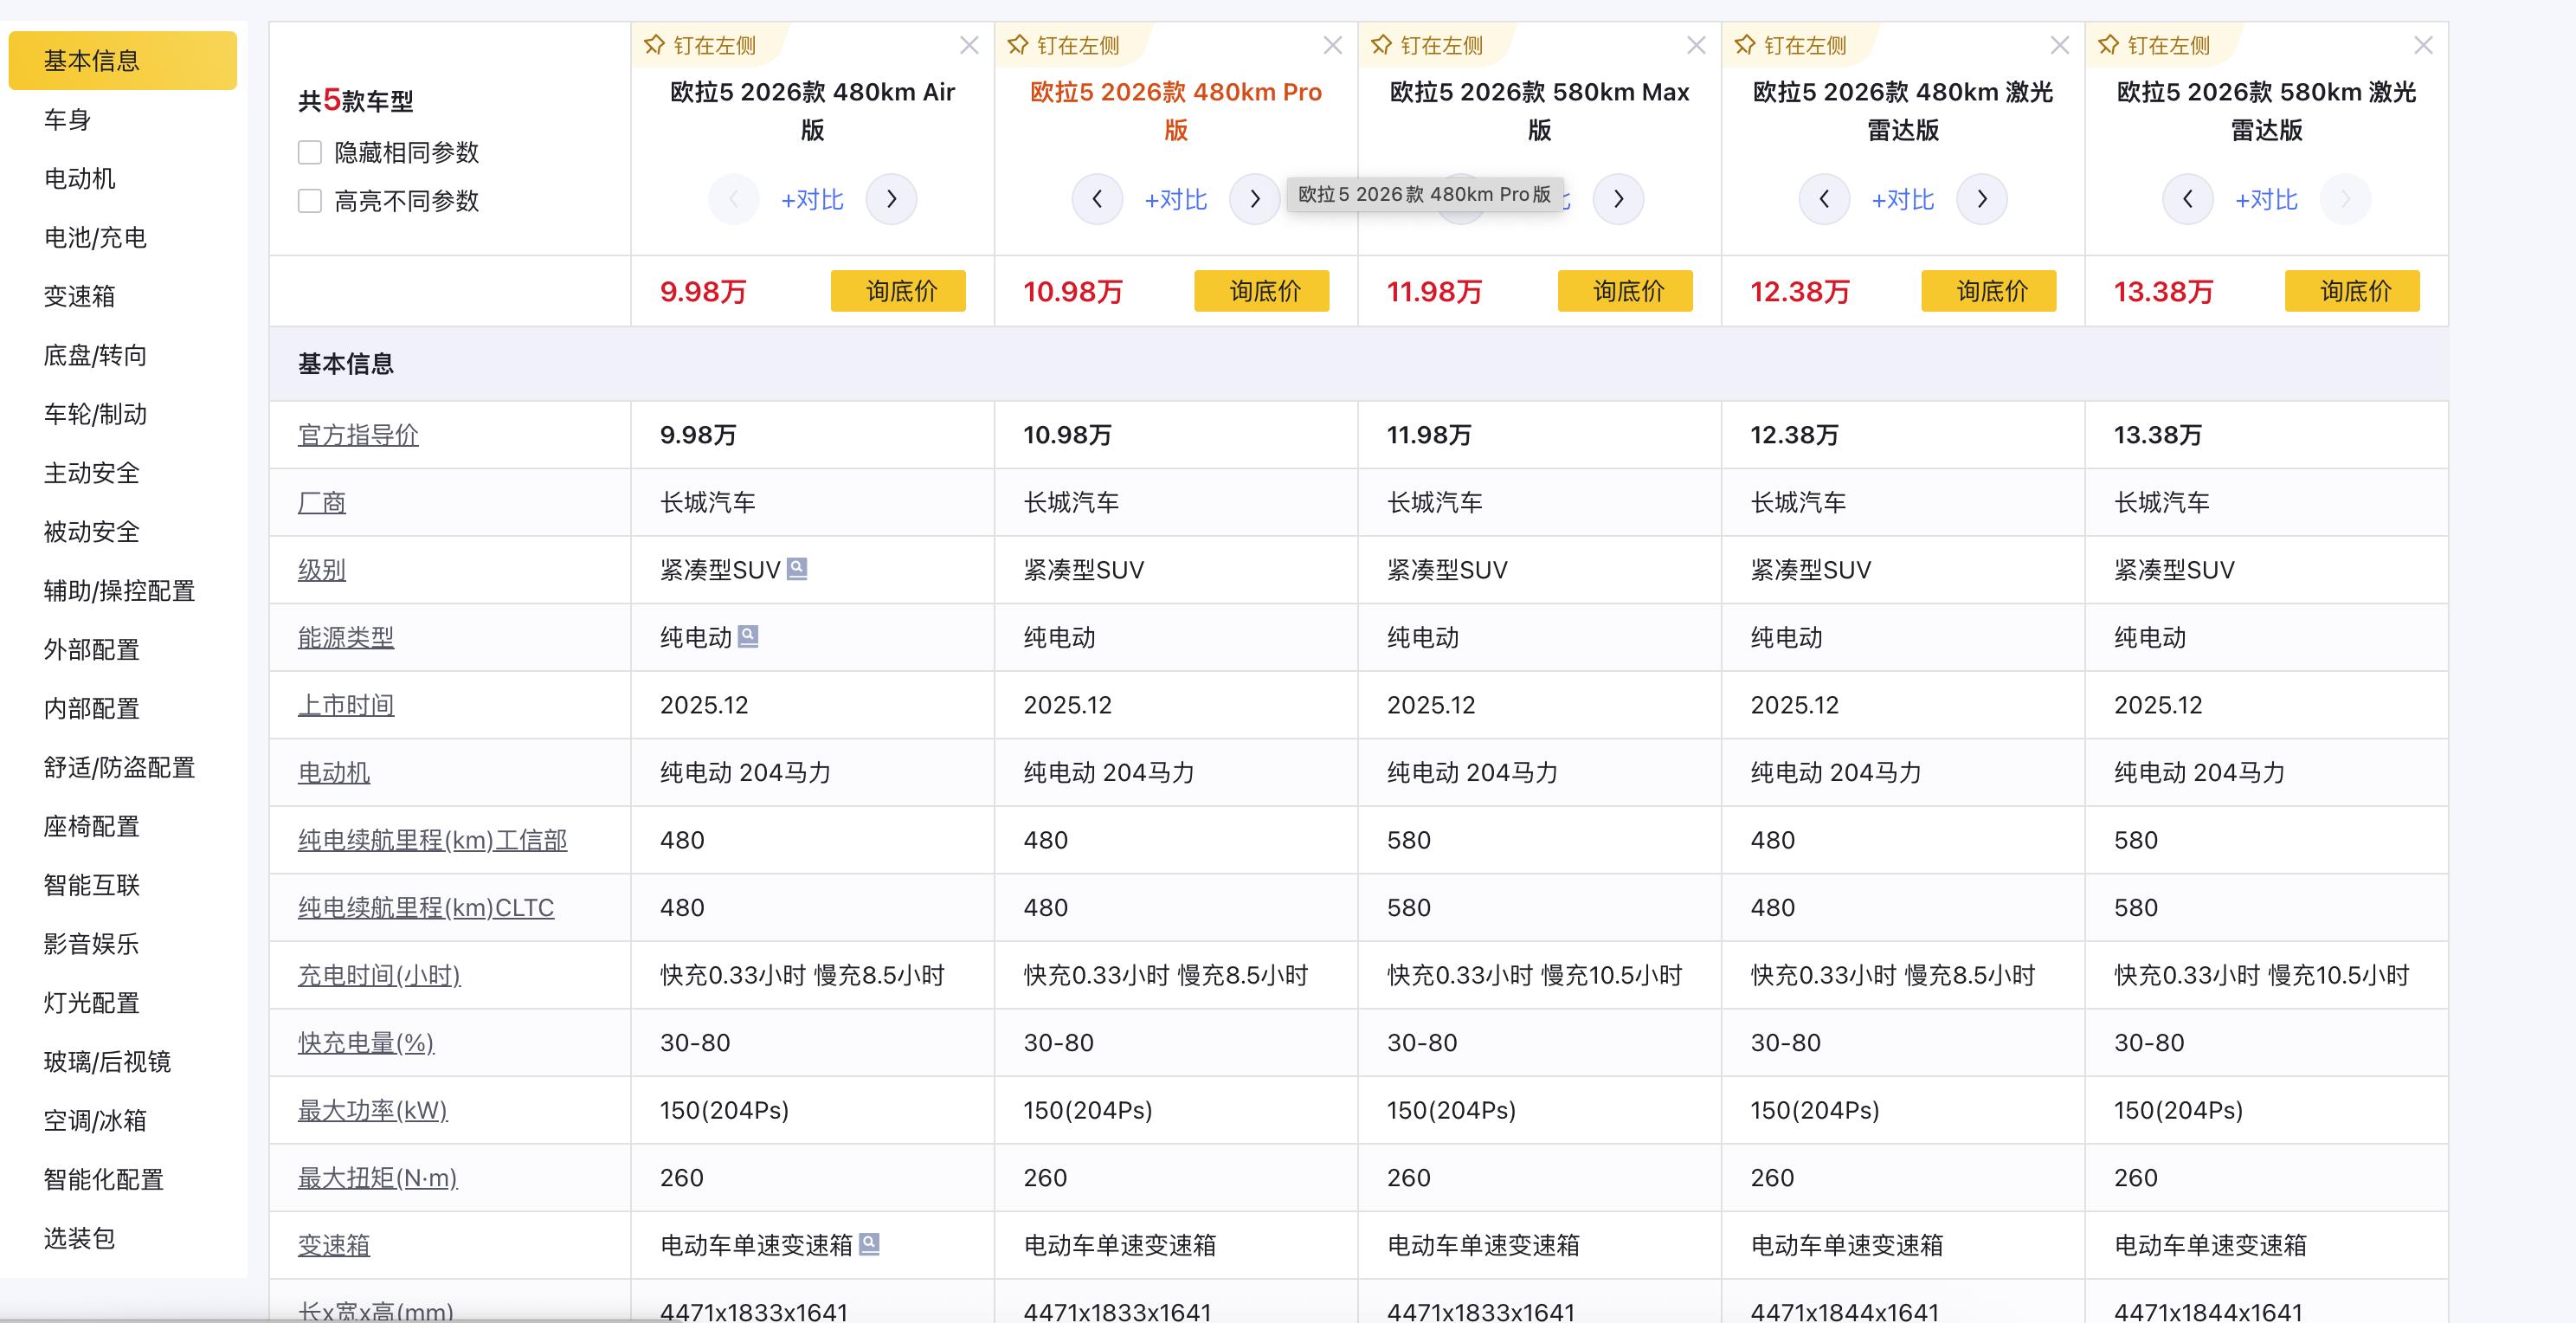Shift 480km Pro版 column left with arrow
Screen dimensions: 2576x1323
tap(1097, 199)
